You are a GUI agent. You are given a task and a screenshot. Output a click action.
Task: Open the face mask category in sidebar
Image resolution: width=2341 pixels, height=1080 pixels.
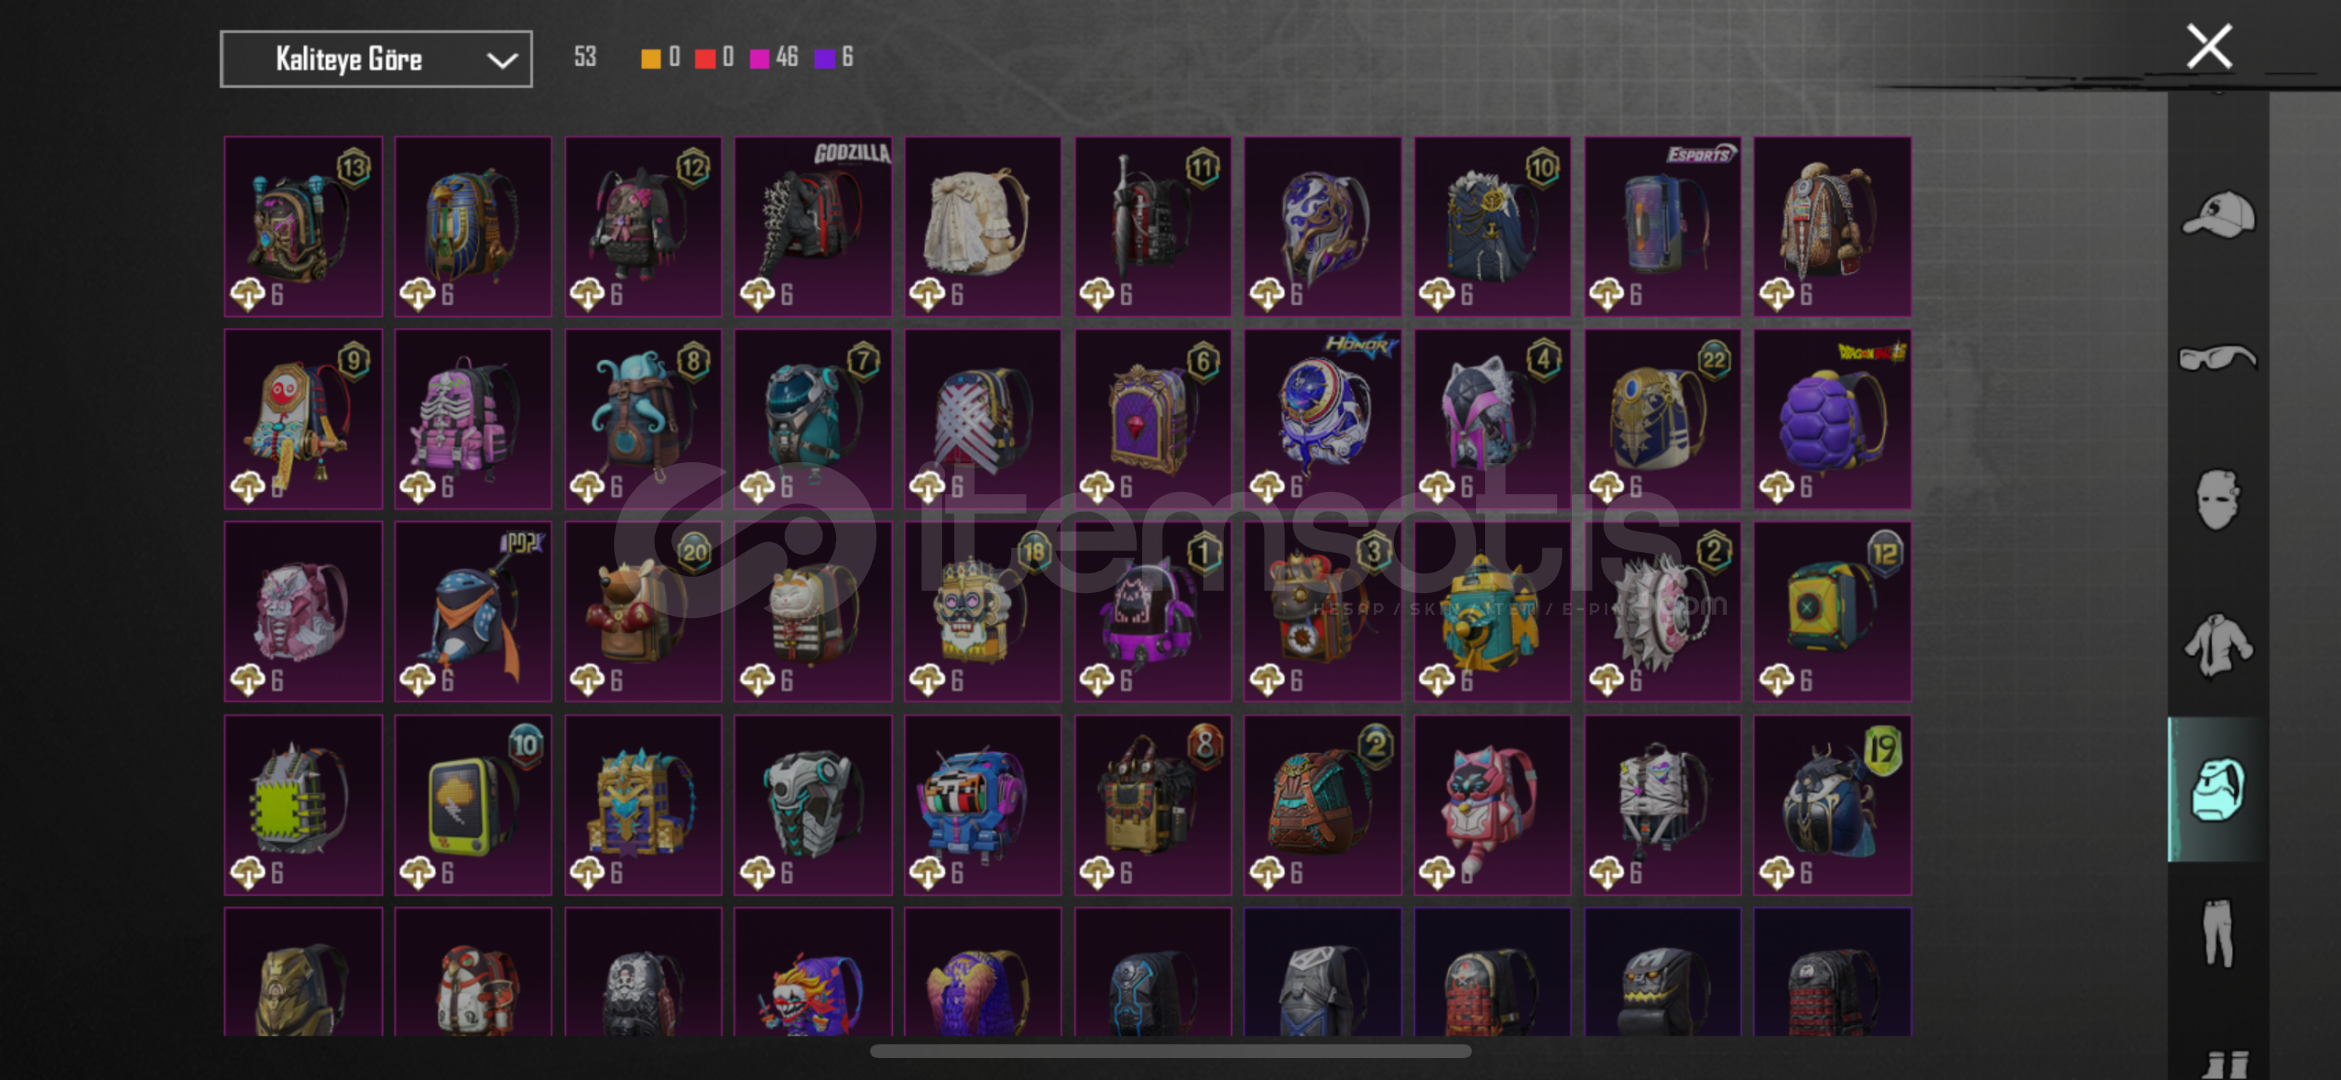[x=2217, y=500]
